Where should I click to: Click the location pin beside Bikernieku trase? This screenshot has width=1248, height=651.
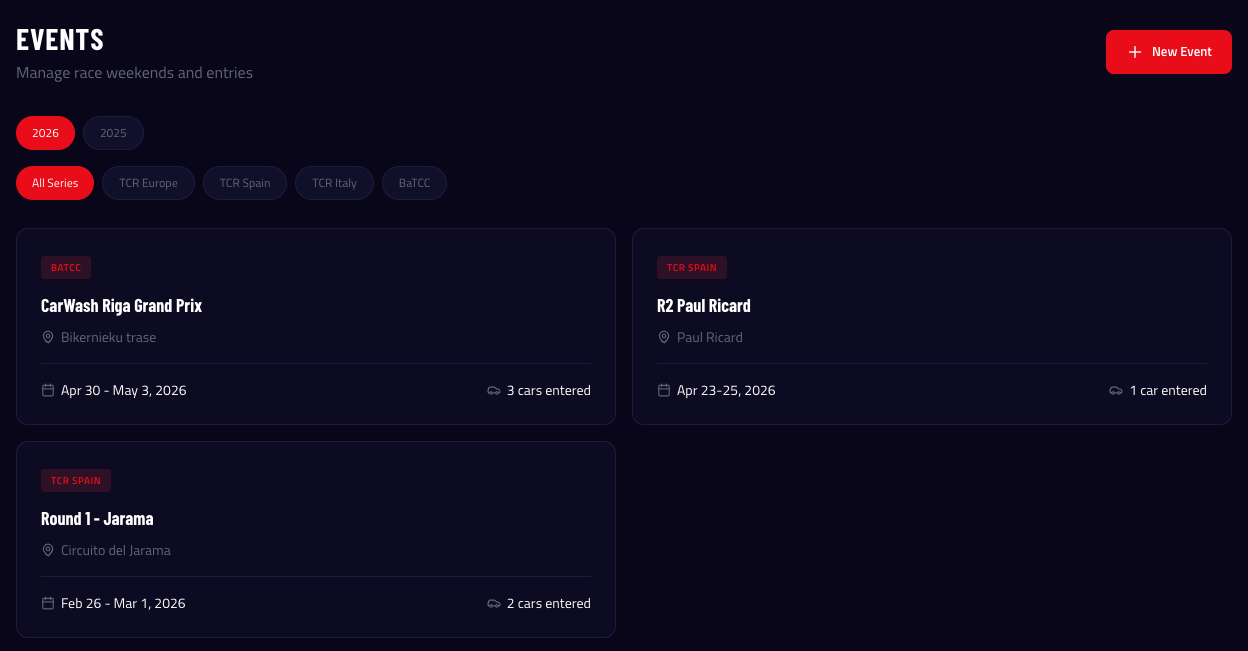48,337
